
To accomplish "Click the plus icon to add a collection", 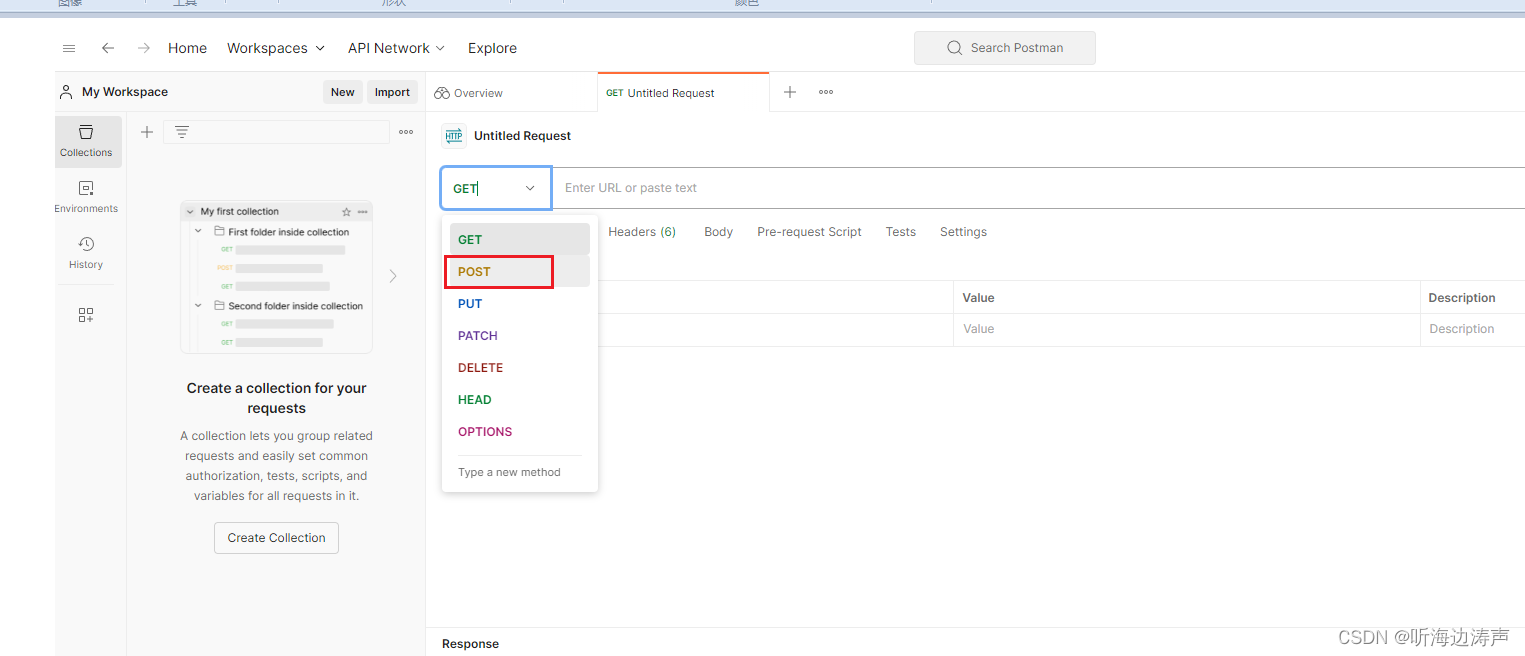I will click(x=146, y=131).
